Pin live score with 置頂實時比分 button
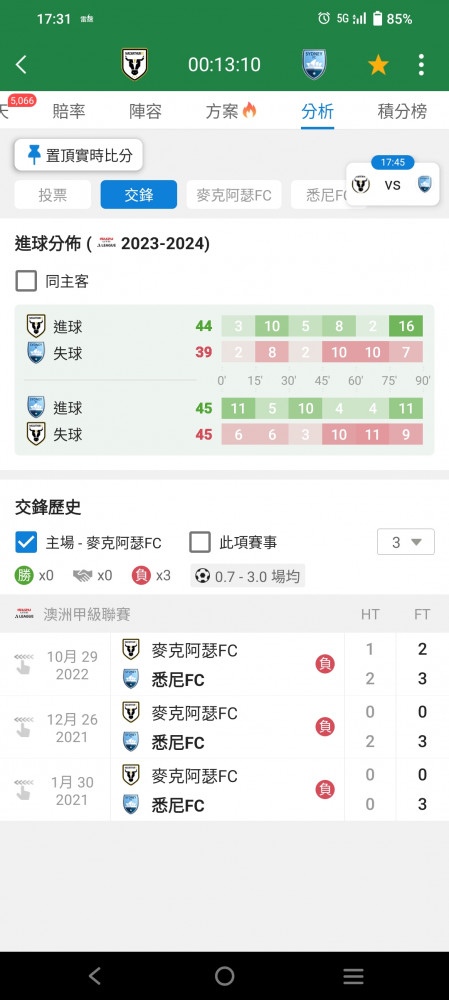 click(x=78, y=155)
